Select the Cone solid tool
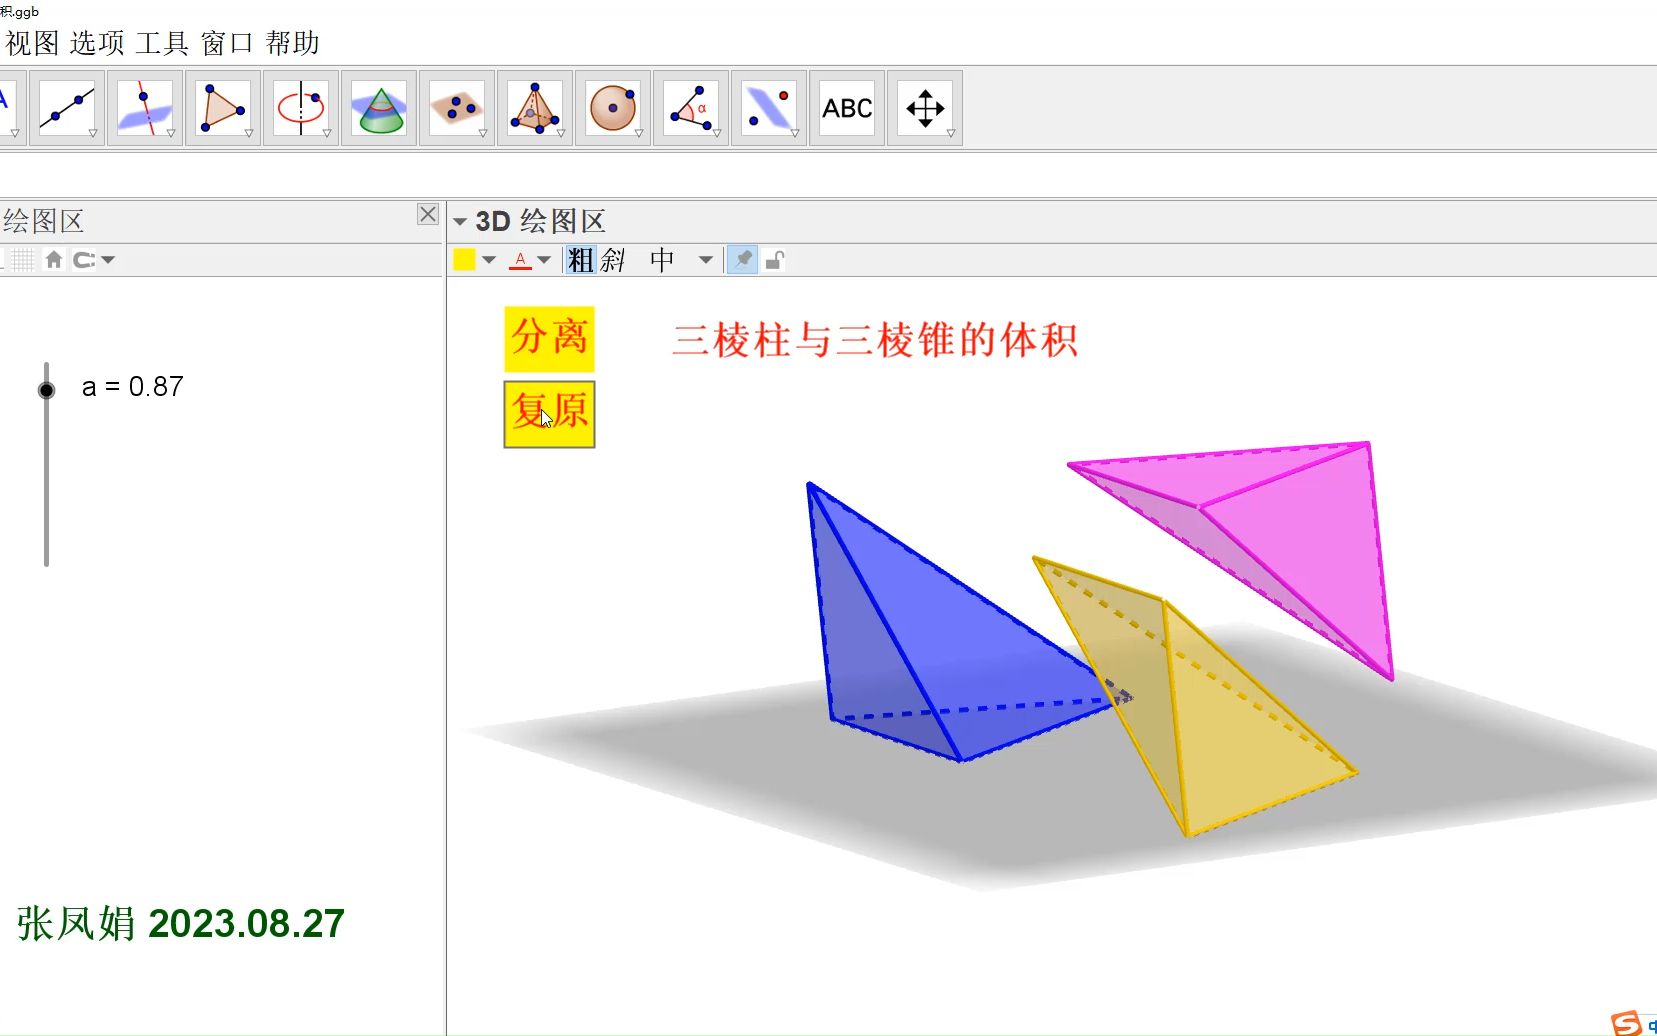 (x=379, y=107)
